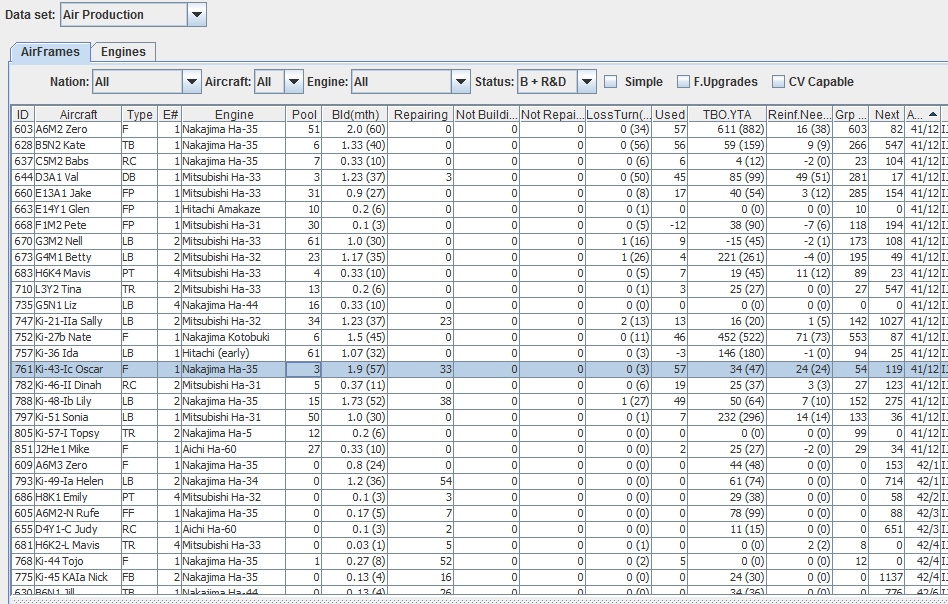Sort by Bld(mth) column header
Image resolution: width=948 pixels, height=604 pixels.
[x=355, y=114]
